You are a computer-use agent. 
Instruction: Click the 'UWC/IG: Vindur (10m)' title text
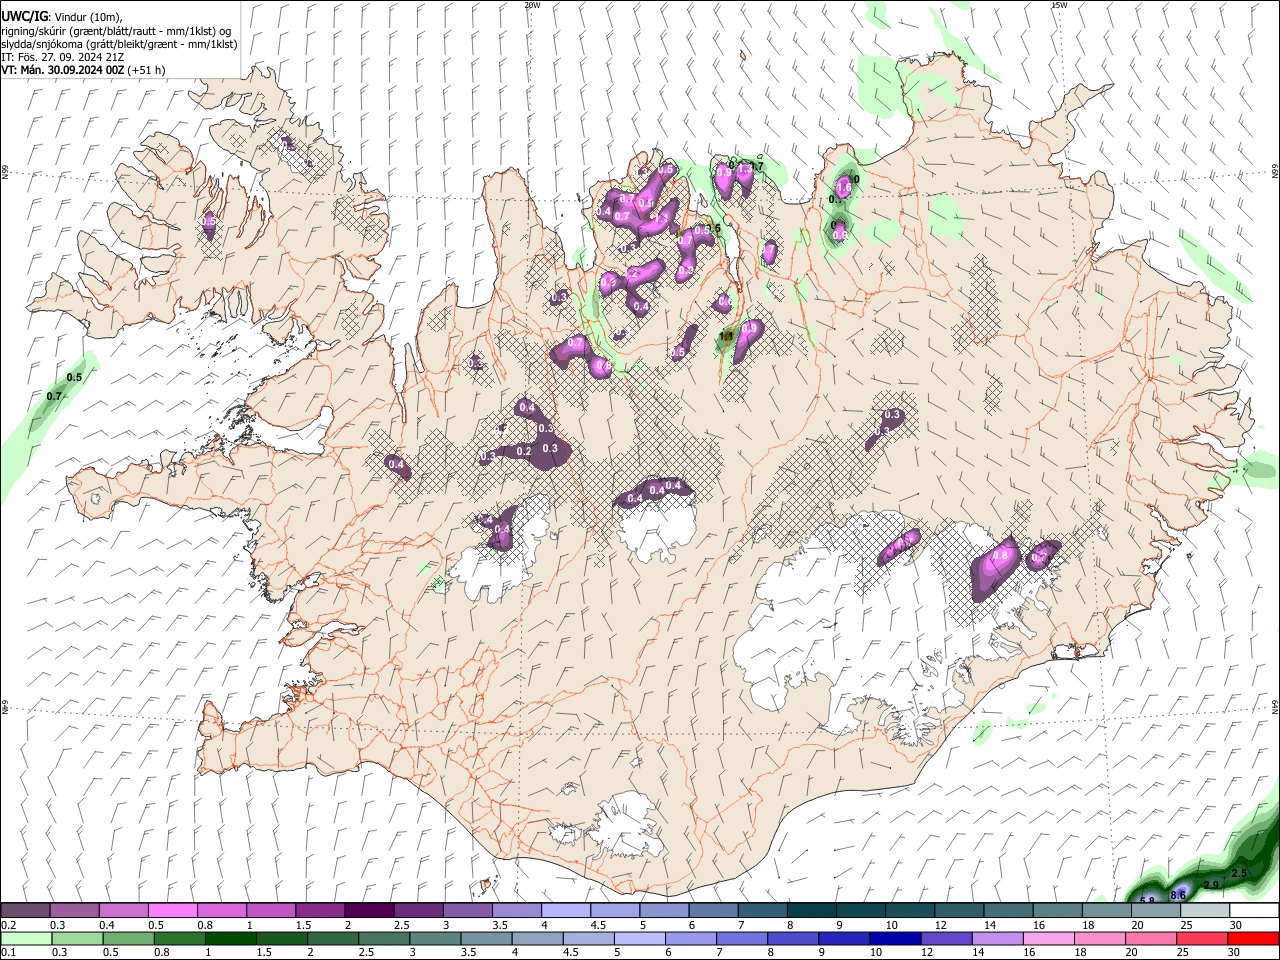click(x=62, y=16)
